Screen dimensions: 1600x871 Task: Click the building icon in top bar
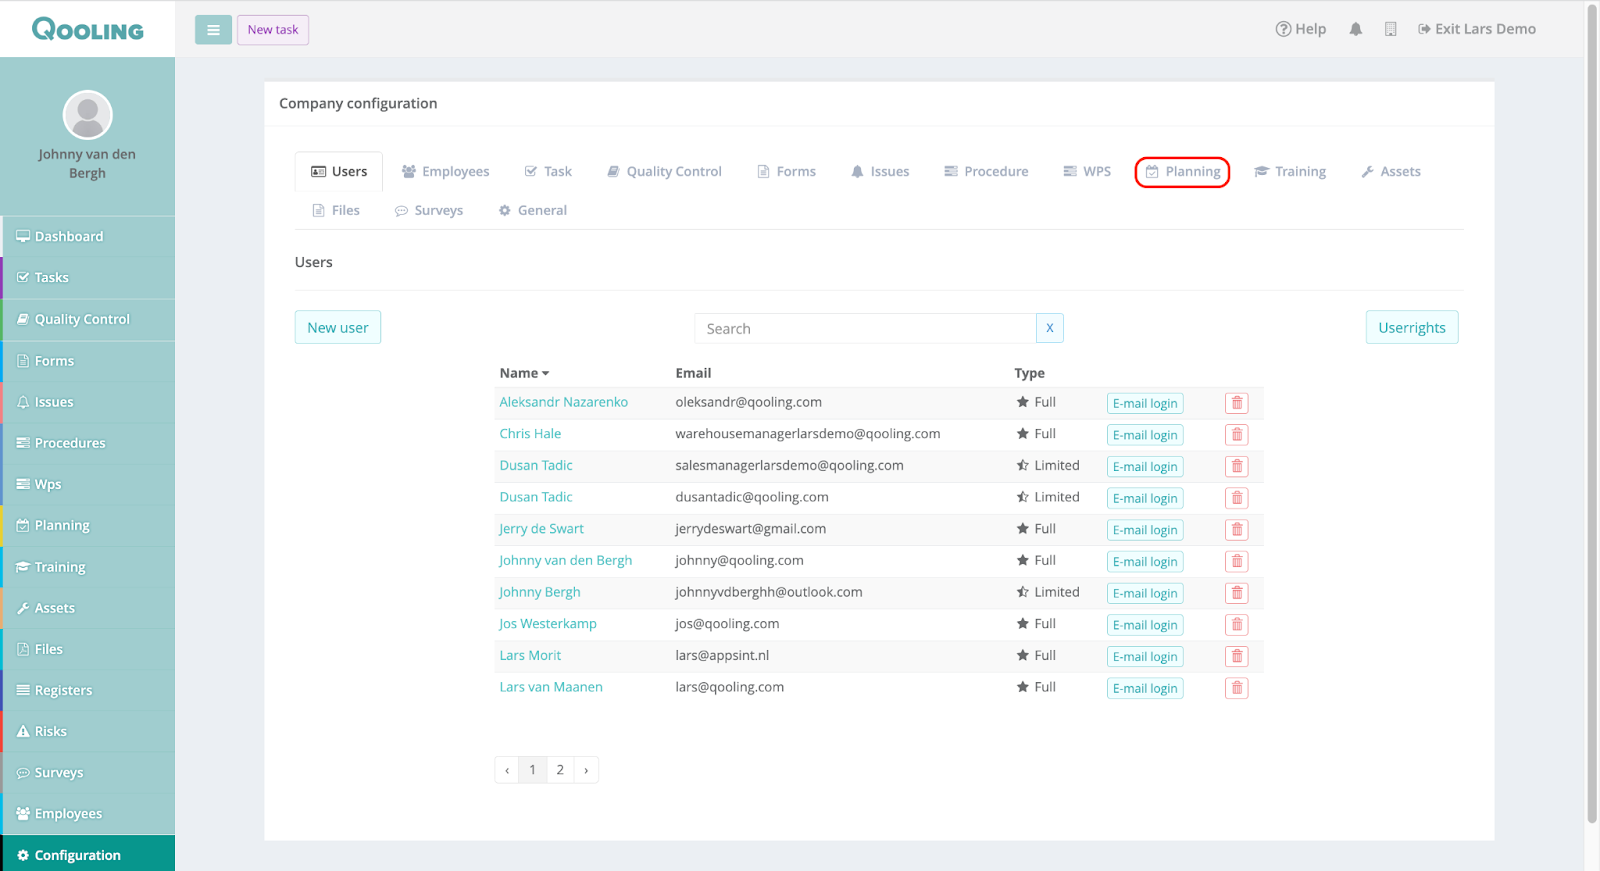coord(1390,29)
